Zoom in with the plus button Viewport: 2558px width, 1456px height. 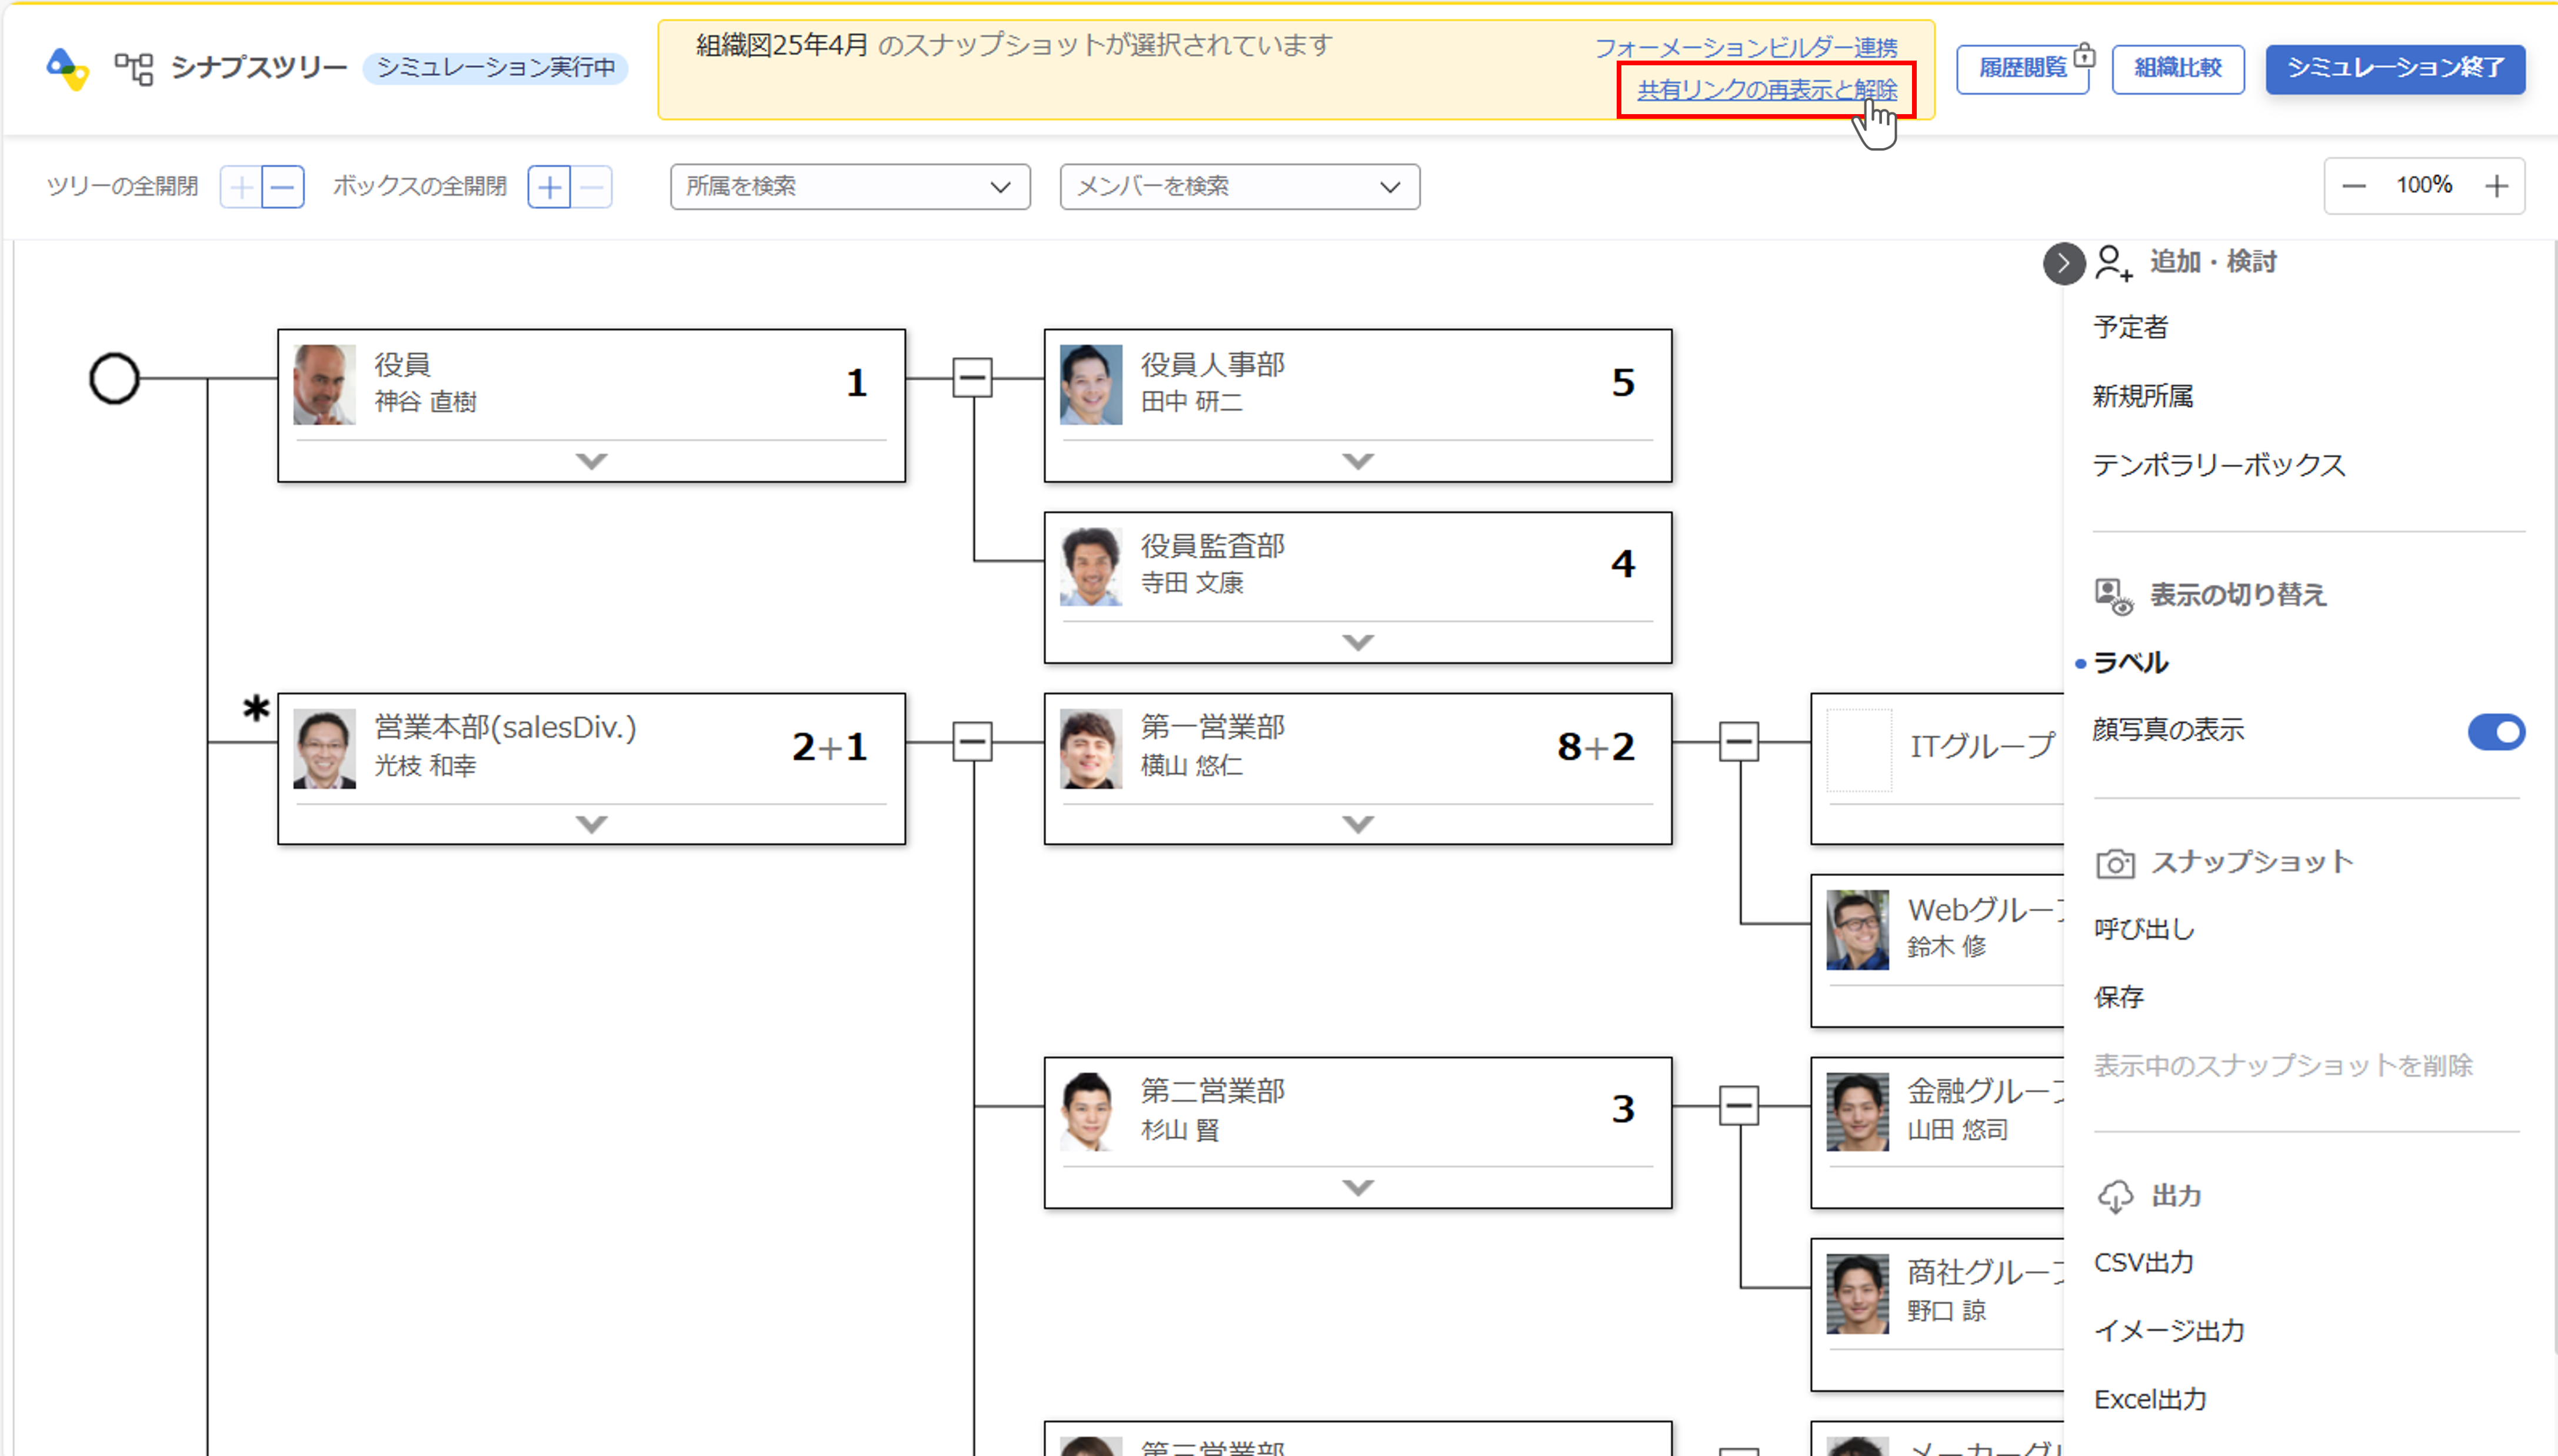2496,186
